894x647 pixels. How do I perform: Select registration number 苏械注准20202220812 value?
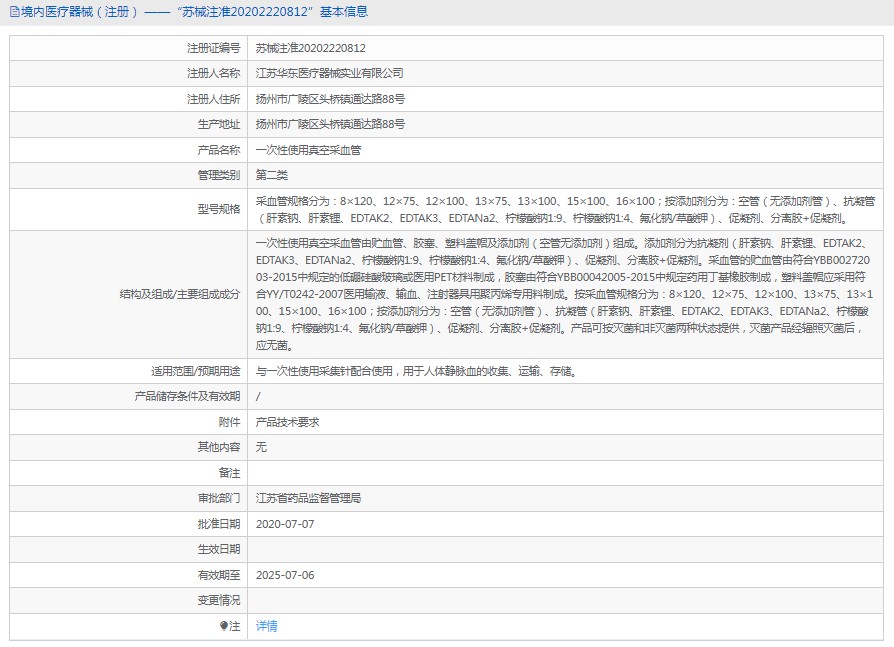tap(311, 48)
